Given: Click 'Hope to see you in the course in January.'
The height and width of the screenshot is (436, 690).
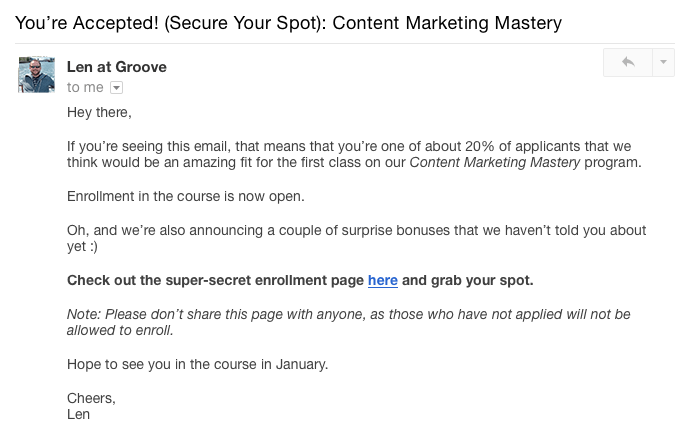Looking at the screenshot, I should (198, 364).
